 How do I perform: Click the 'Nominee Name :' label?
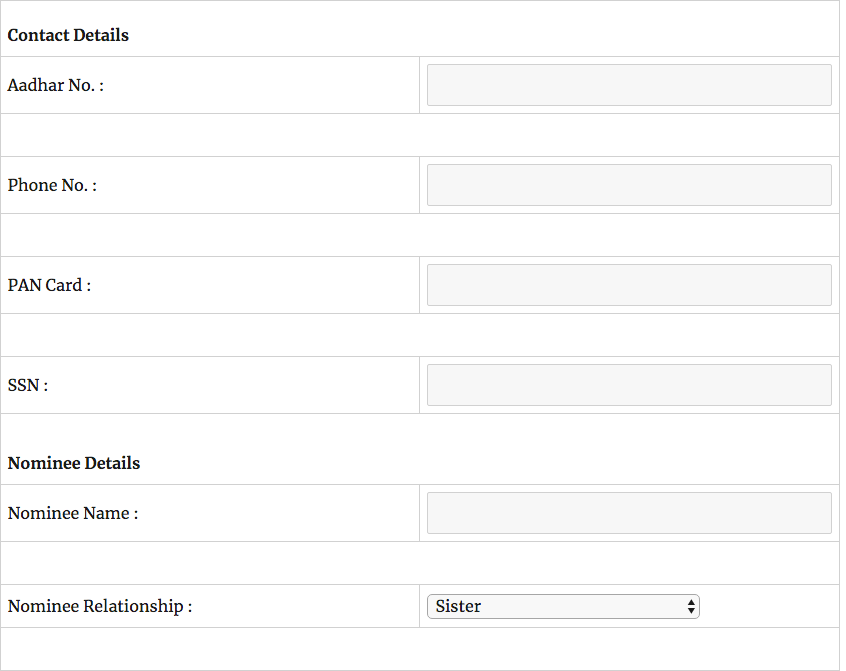click(73, 513)
